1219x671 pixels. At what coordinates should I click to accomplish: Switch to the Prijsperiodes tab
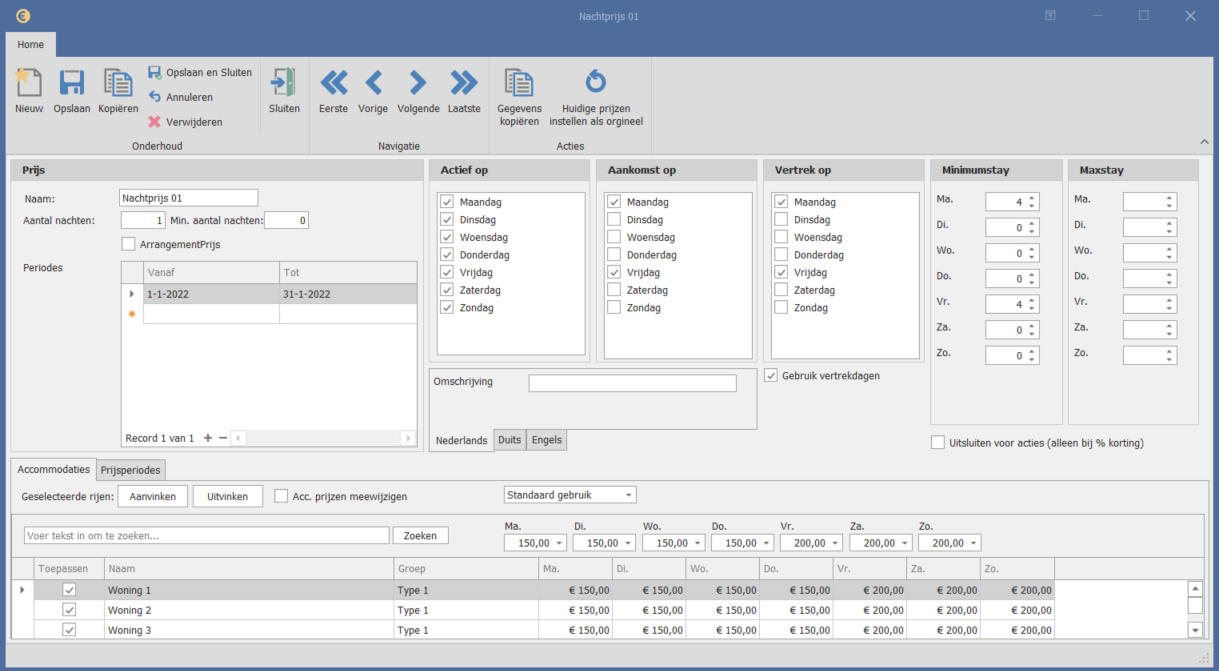coord(131,470)
